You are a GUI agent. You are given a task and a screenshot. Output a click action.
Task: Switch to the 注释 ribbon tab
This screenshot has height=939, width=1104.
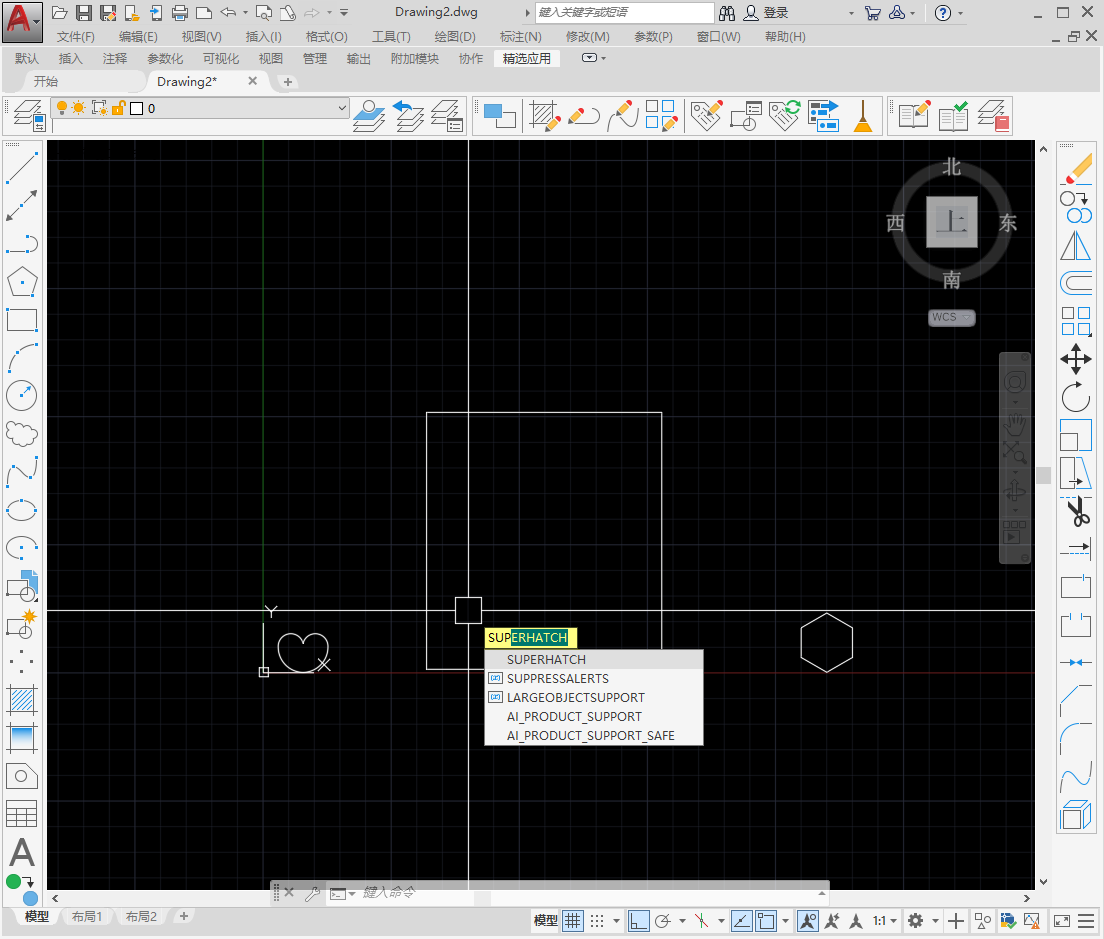114,58
